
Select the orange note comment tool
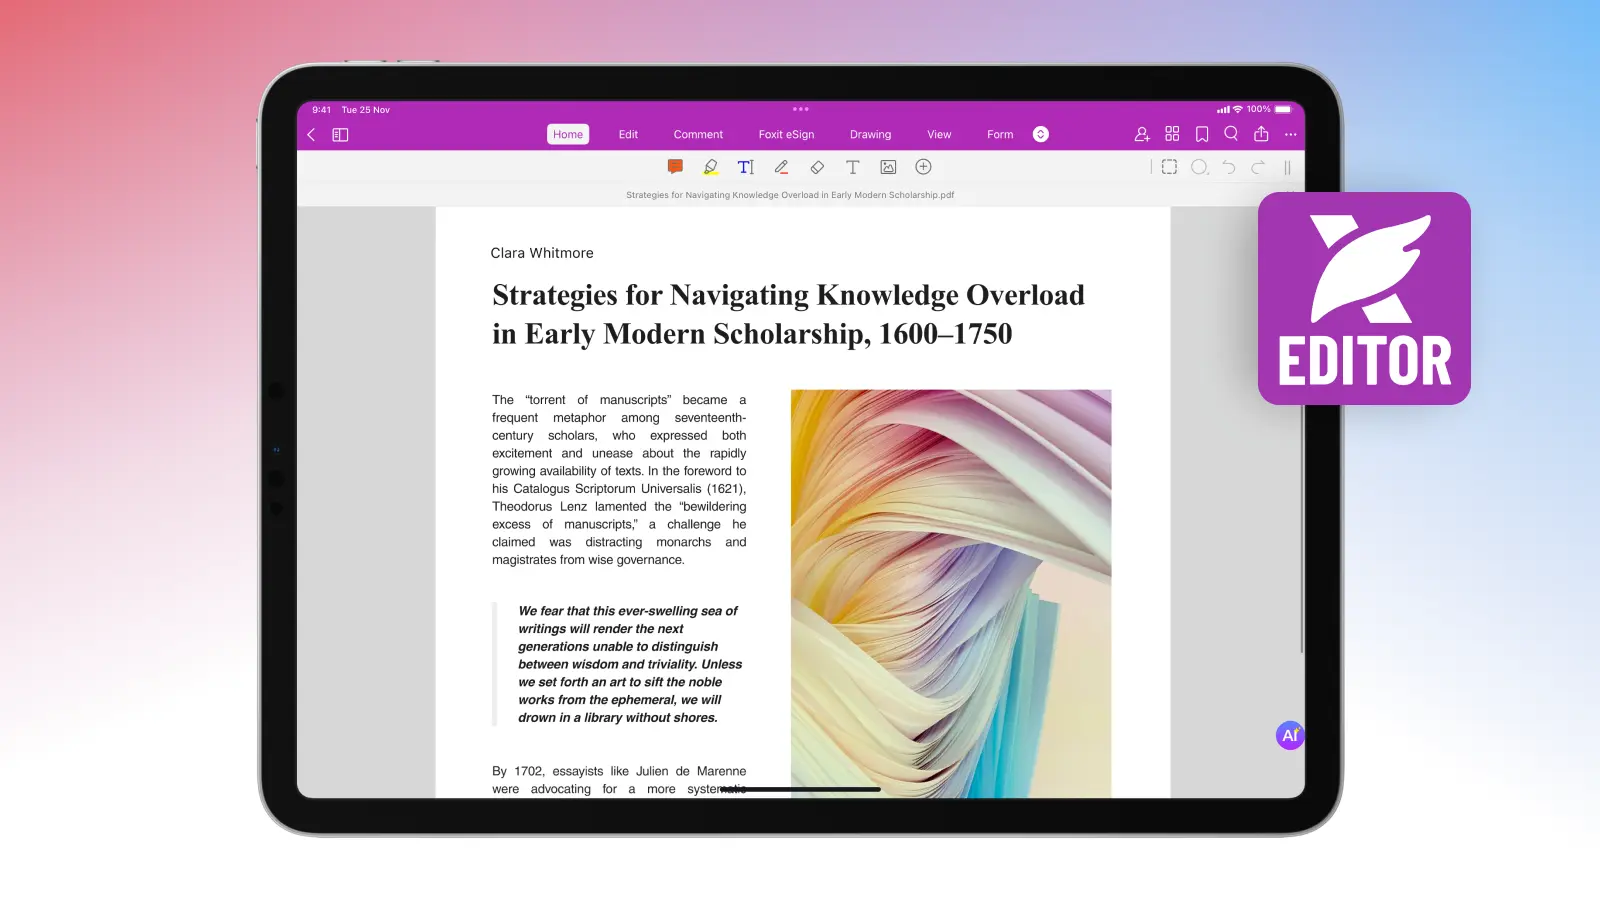(675, 167)
